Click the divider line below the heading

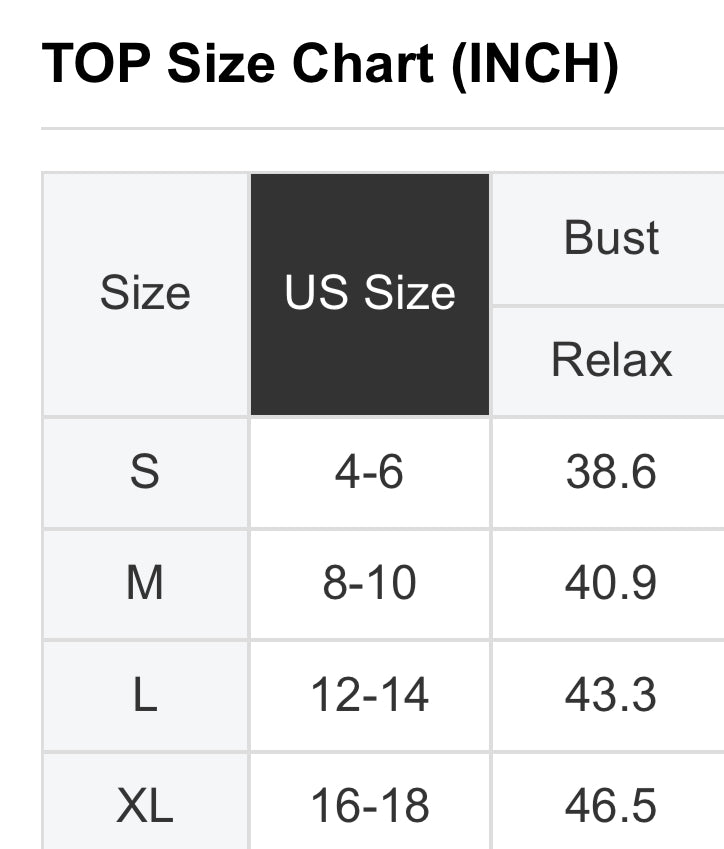click(382, 128)
